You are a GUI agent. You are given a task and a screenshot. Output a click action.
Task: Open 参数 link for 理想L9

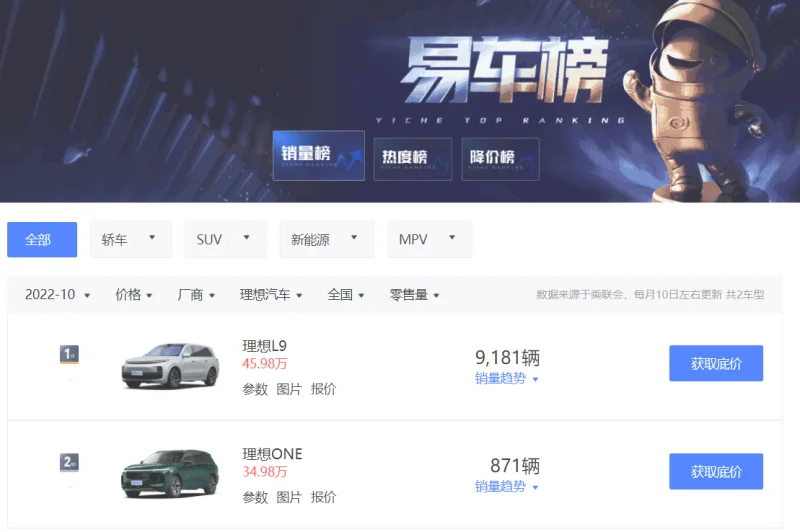point(255,389)
